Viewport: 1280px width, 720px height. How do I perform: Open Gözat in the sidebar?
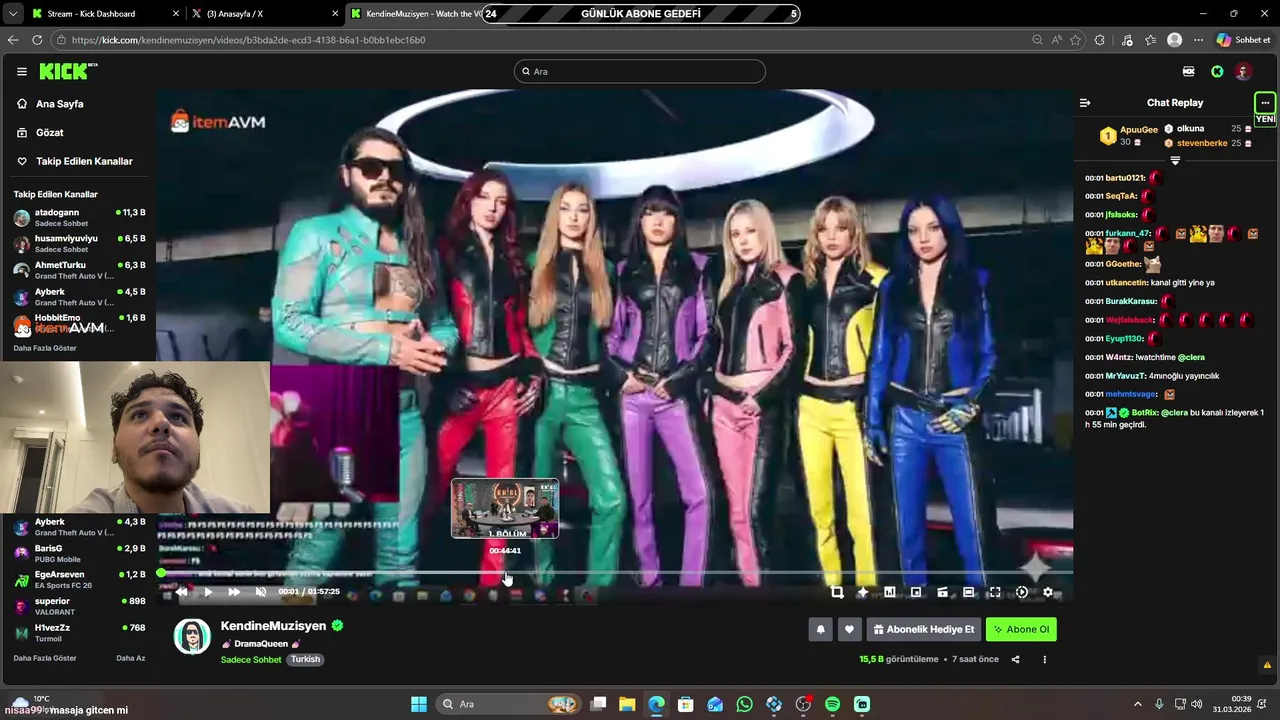point(78,132)
